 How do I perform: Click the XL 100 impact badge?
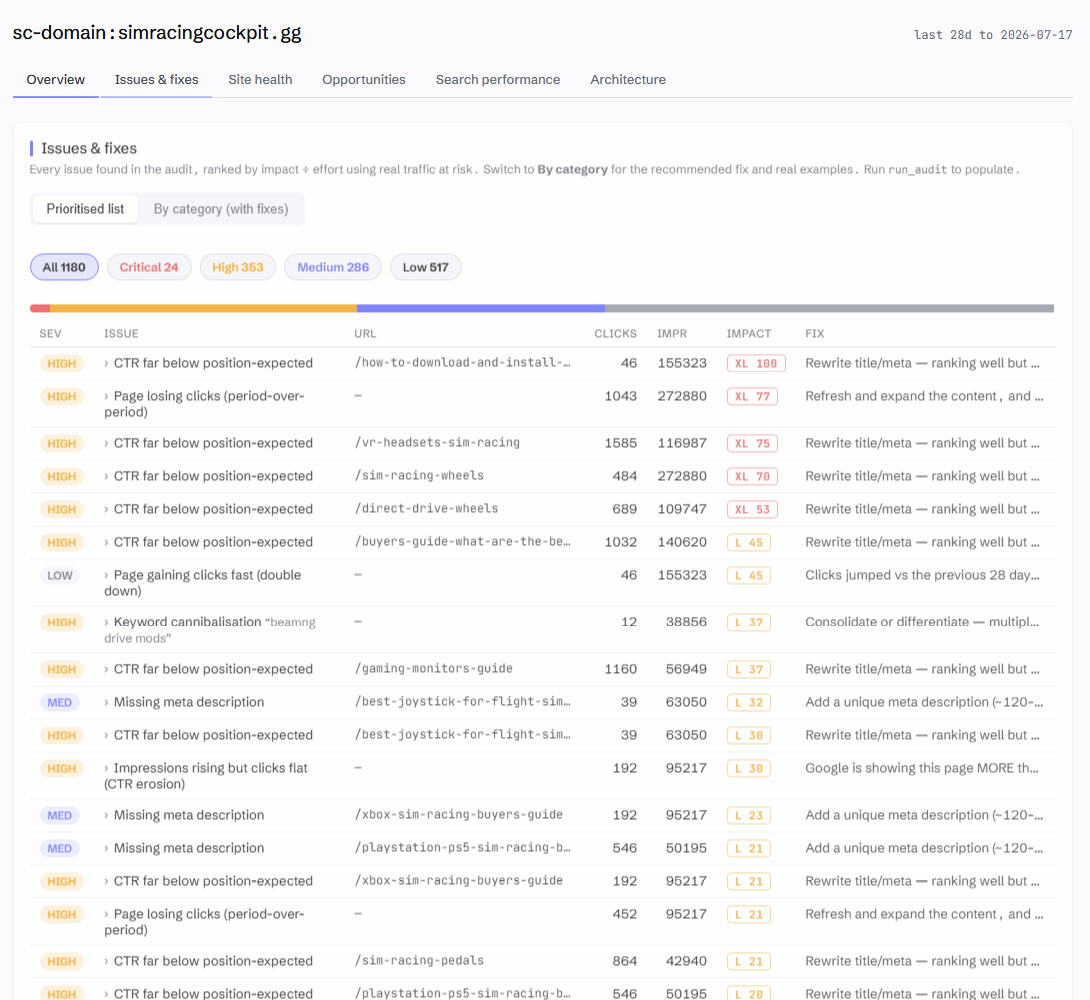click(756, 363)
